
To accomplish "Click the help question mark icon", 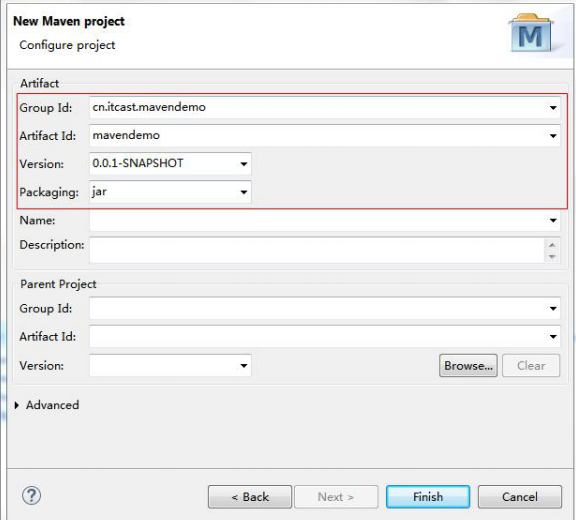I will [32, 496].
